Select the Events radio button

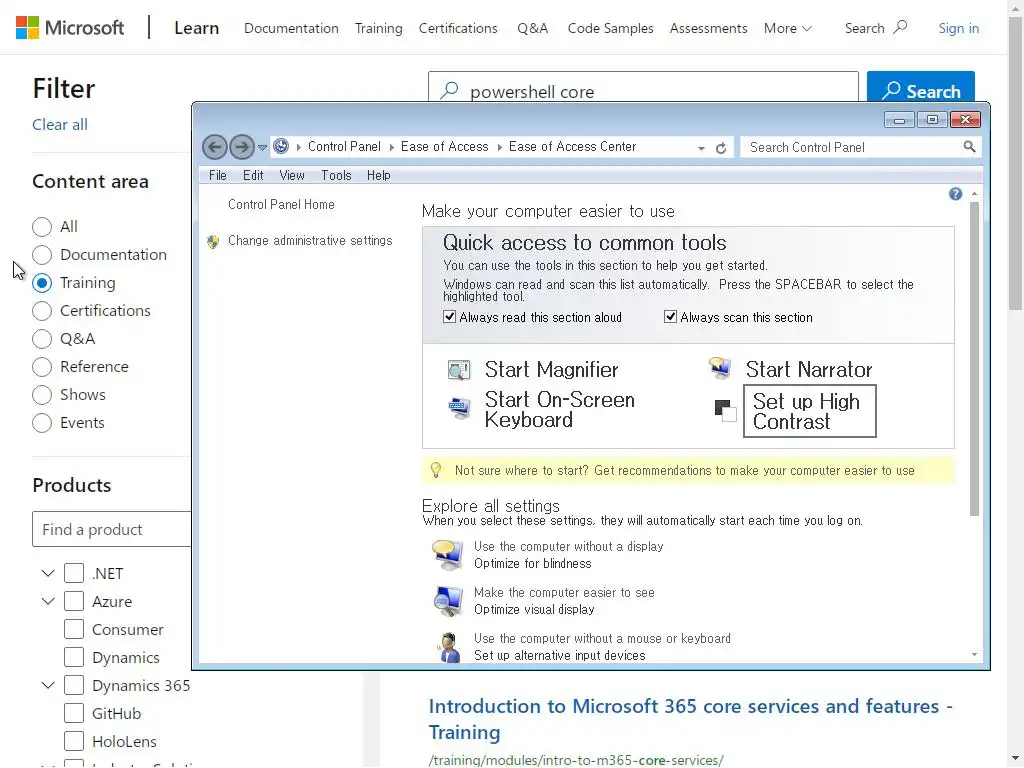point(42,423)
